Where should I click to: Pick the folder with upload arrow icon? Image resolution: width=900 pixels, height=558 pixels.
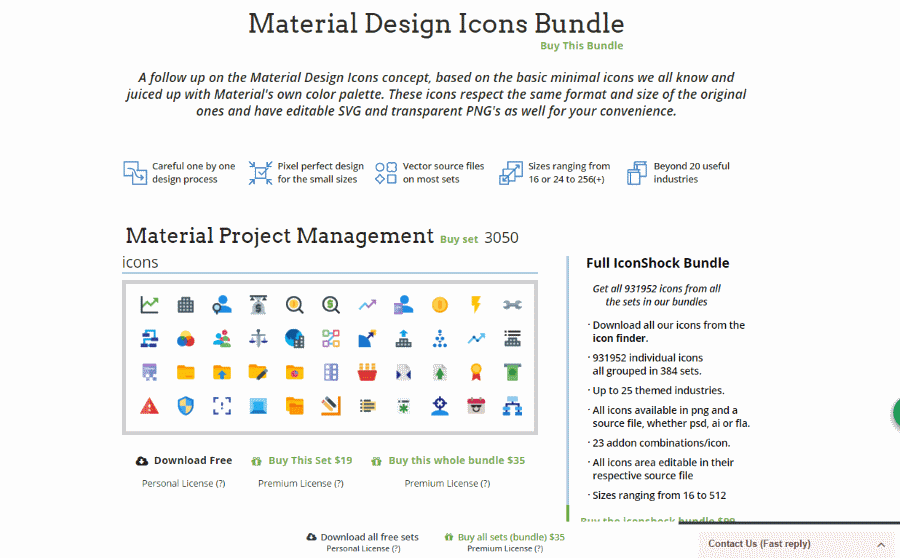(x=222, y=373)
